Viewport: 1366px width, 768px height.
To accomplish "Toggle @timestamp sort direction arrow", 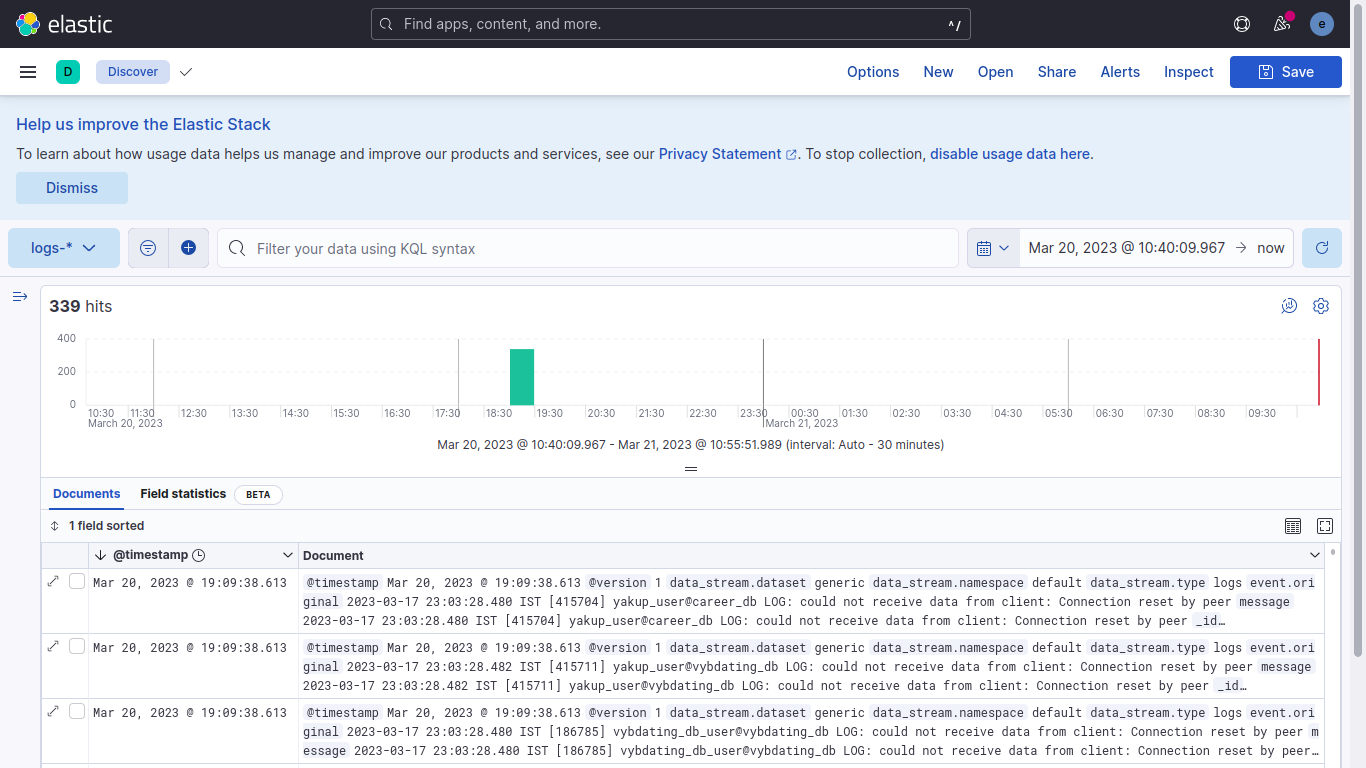I will point(100,555).
